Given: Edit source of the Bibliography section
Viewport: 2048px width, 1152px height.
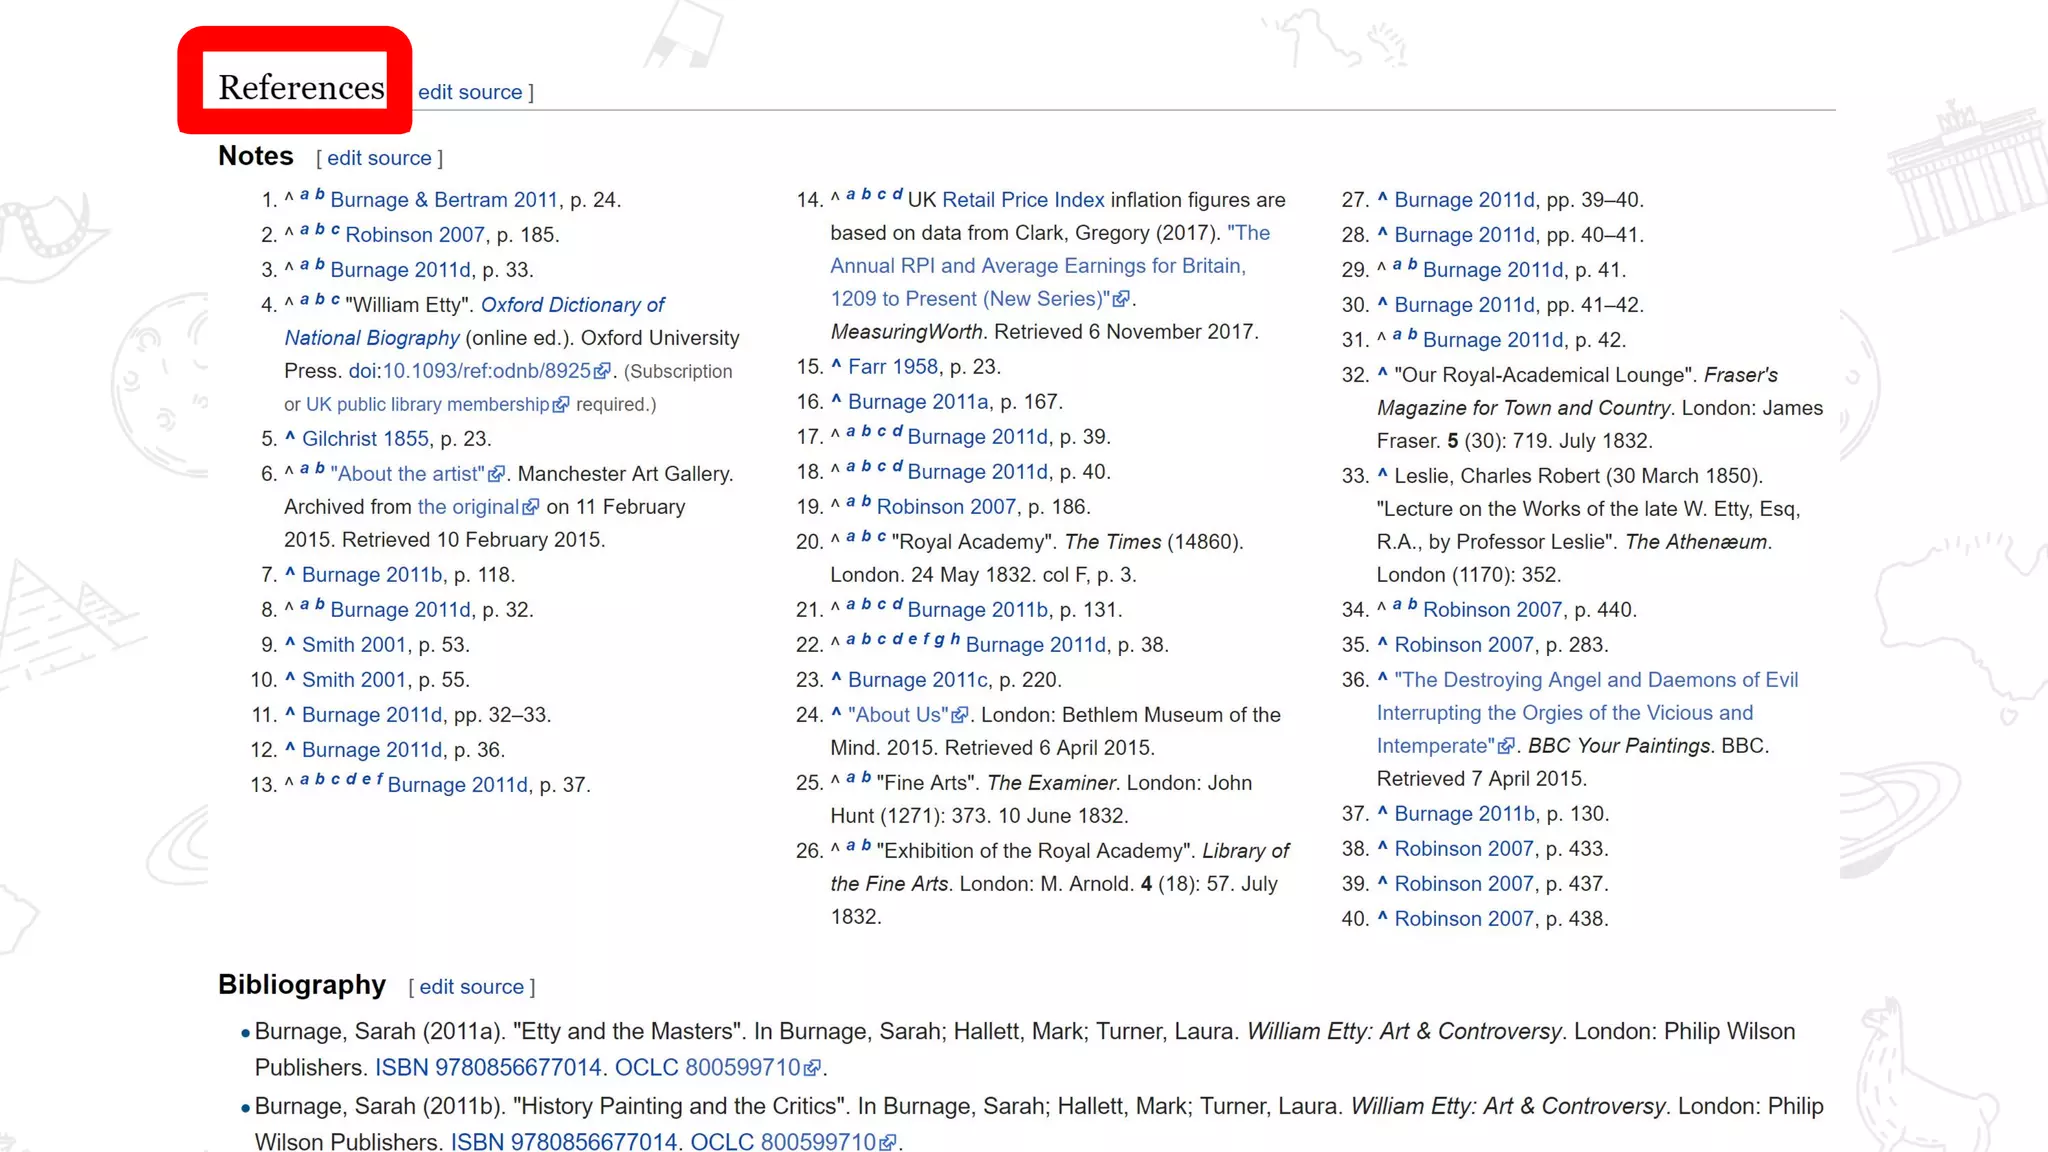Looking at the screenshot, I should pyautogui.click(x=471, y=987).
